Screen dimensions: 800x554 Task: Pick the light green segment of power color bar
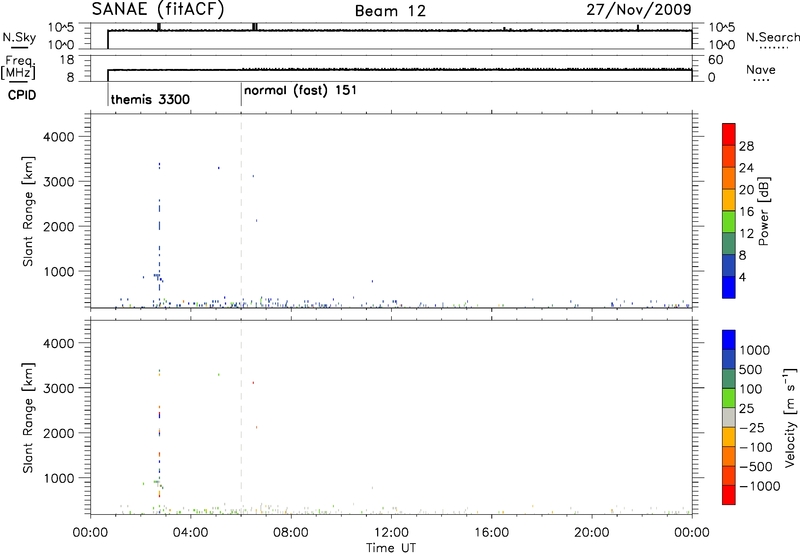click(729, 221)
